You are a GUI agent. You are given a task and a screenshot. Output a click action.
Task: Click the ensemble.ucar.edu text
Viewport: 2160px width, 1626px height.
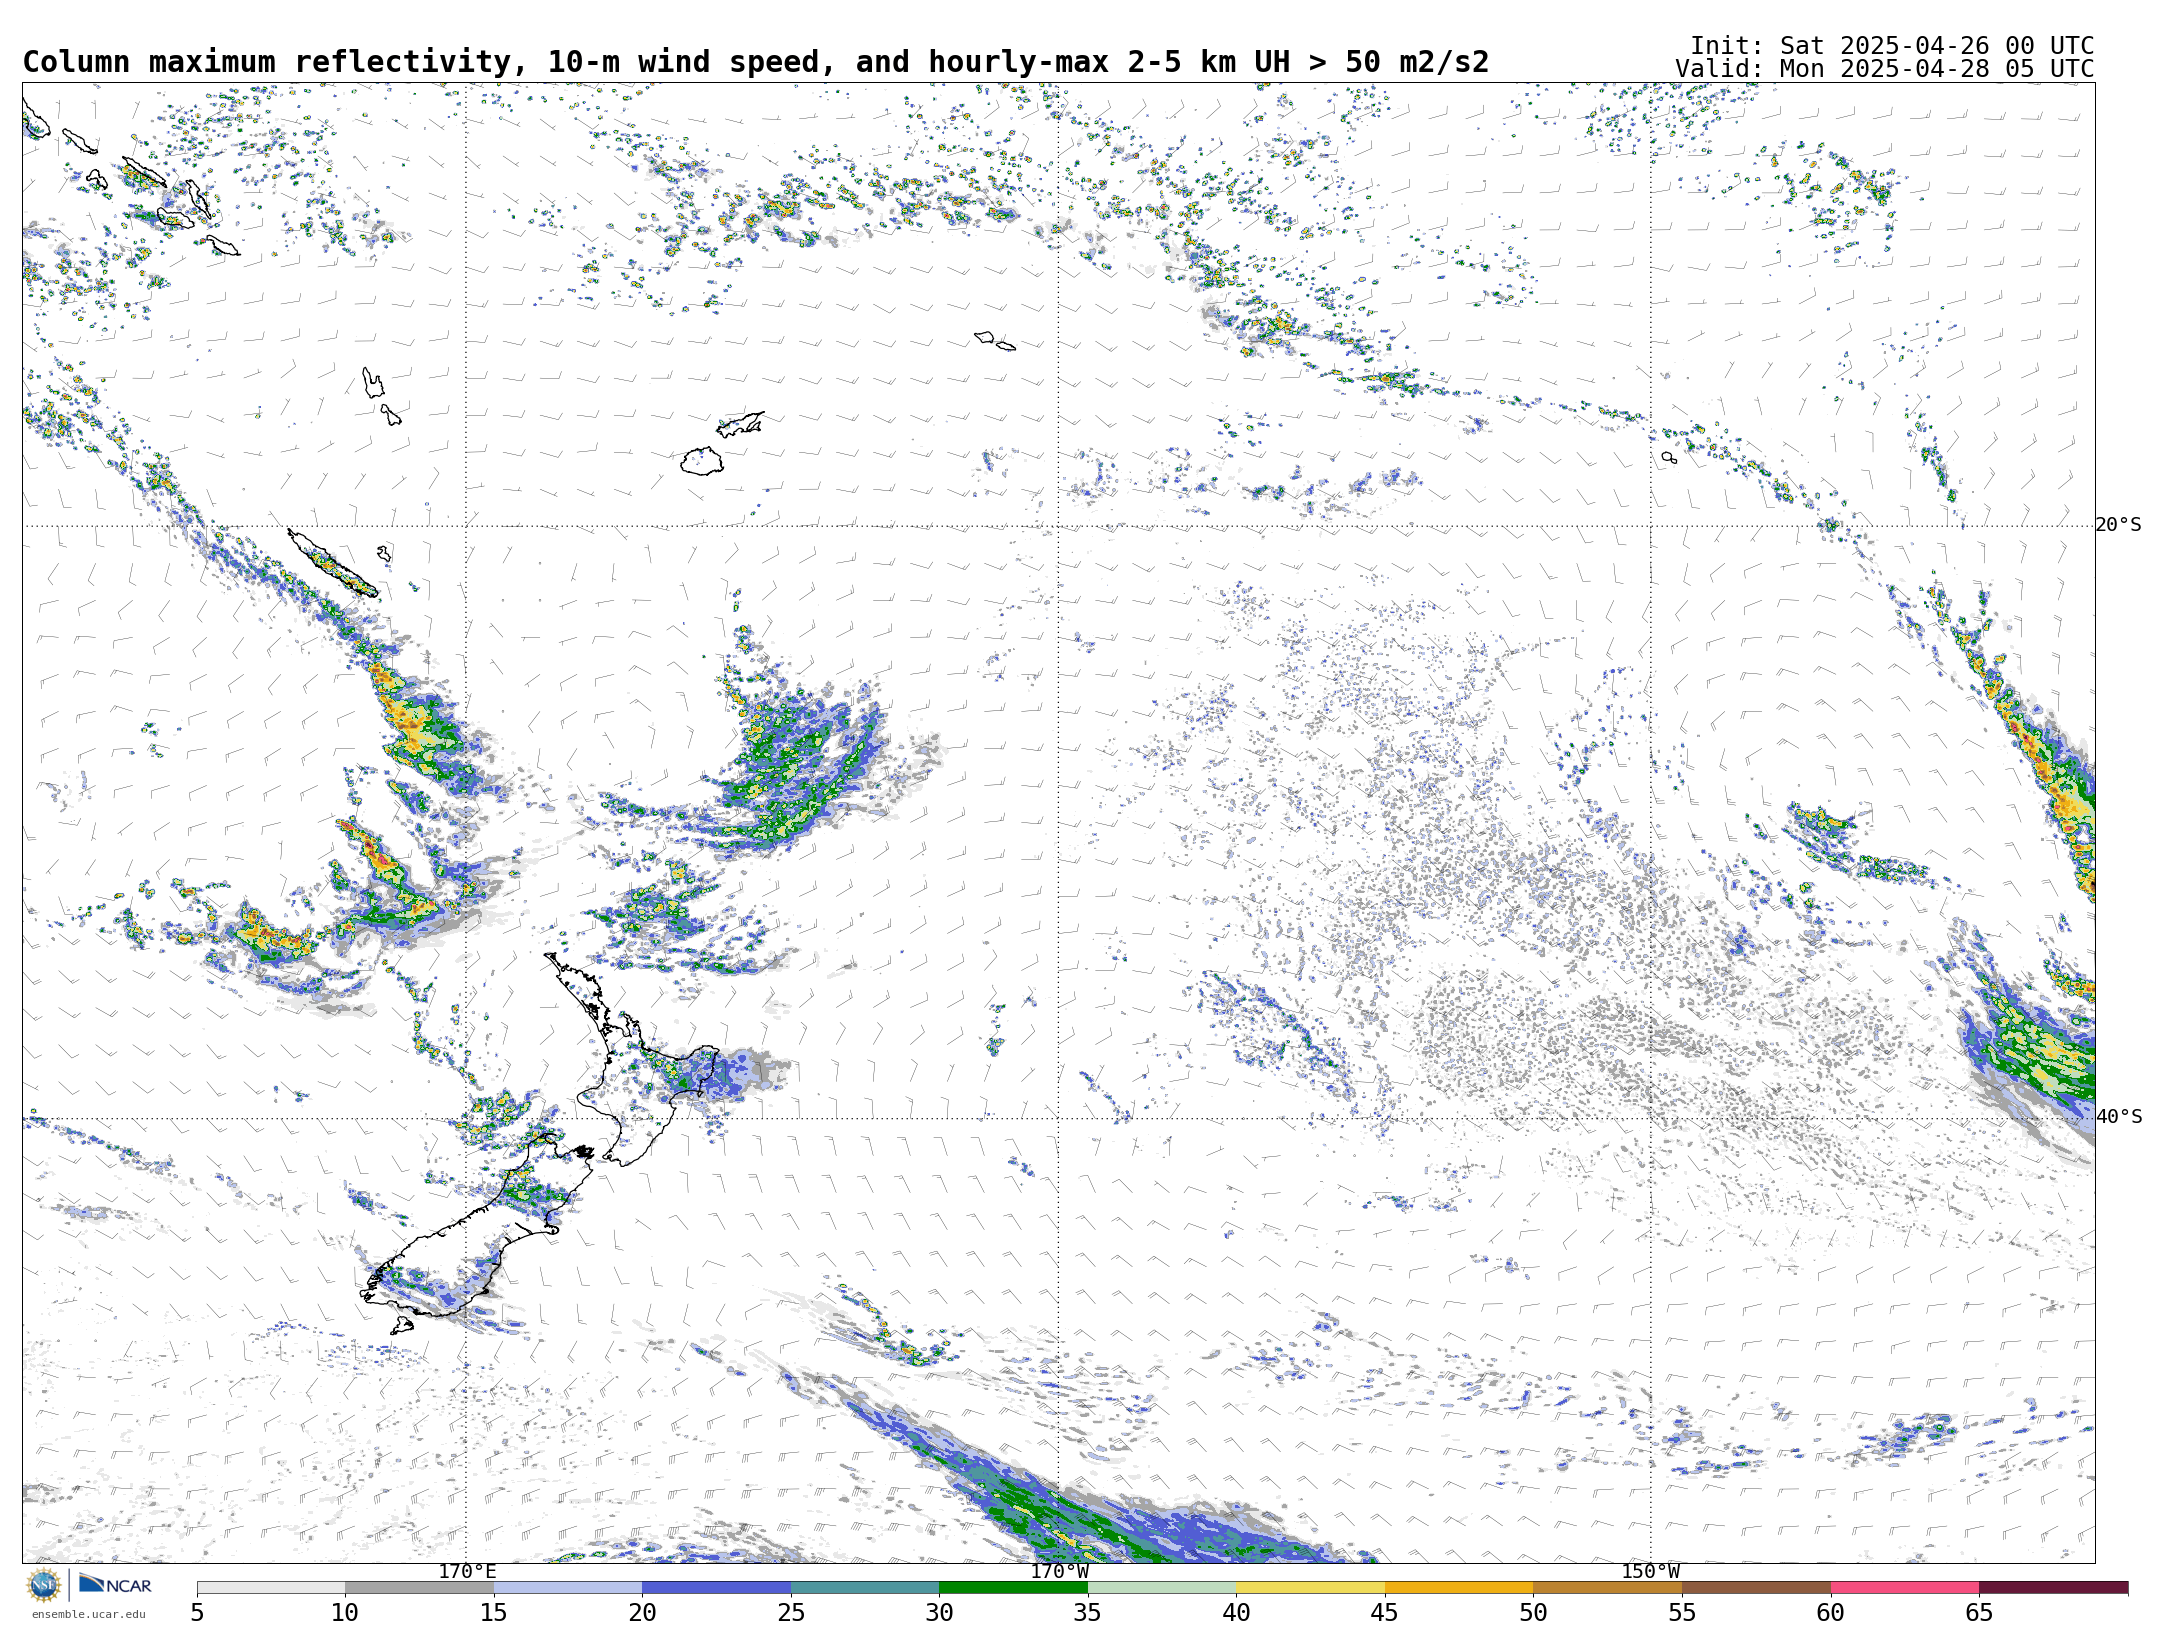click(x=88, y=1614)
